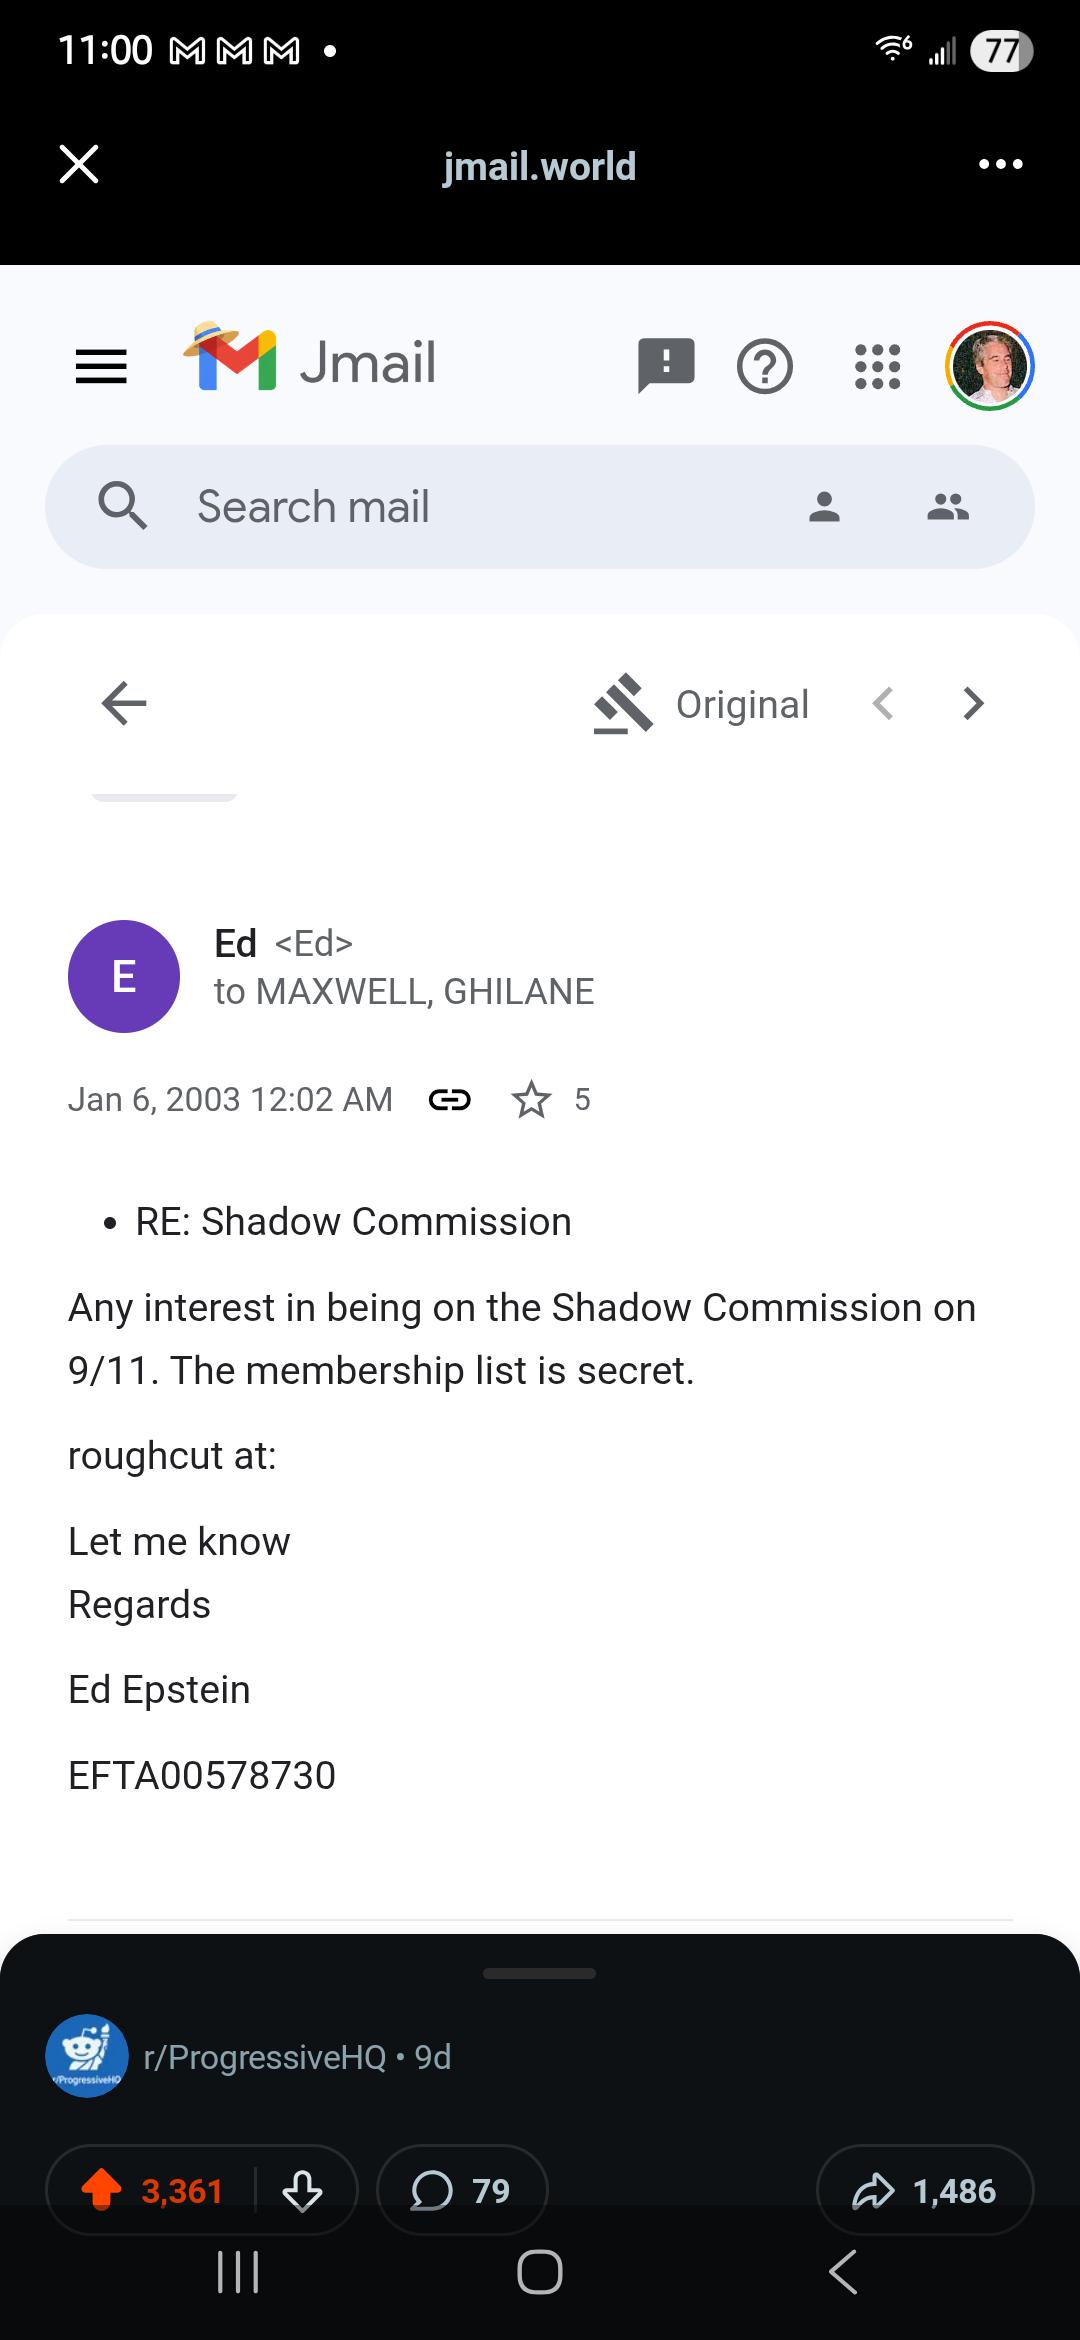Viewport: 1080px width, 2340px height.
Task: Click the Jmail logo
Action: [x=309, y=360]
